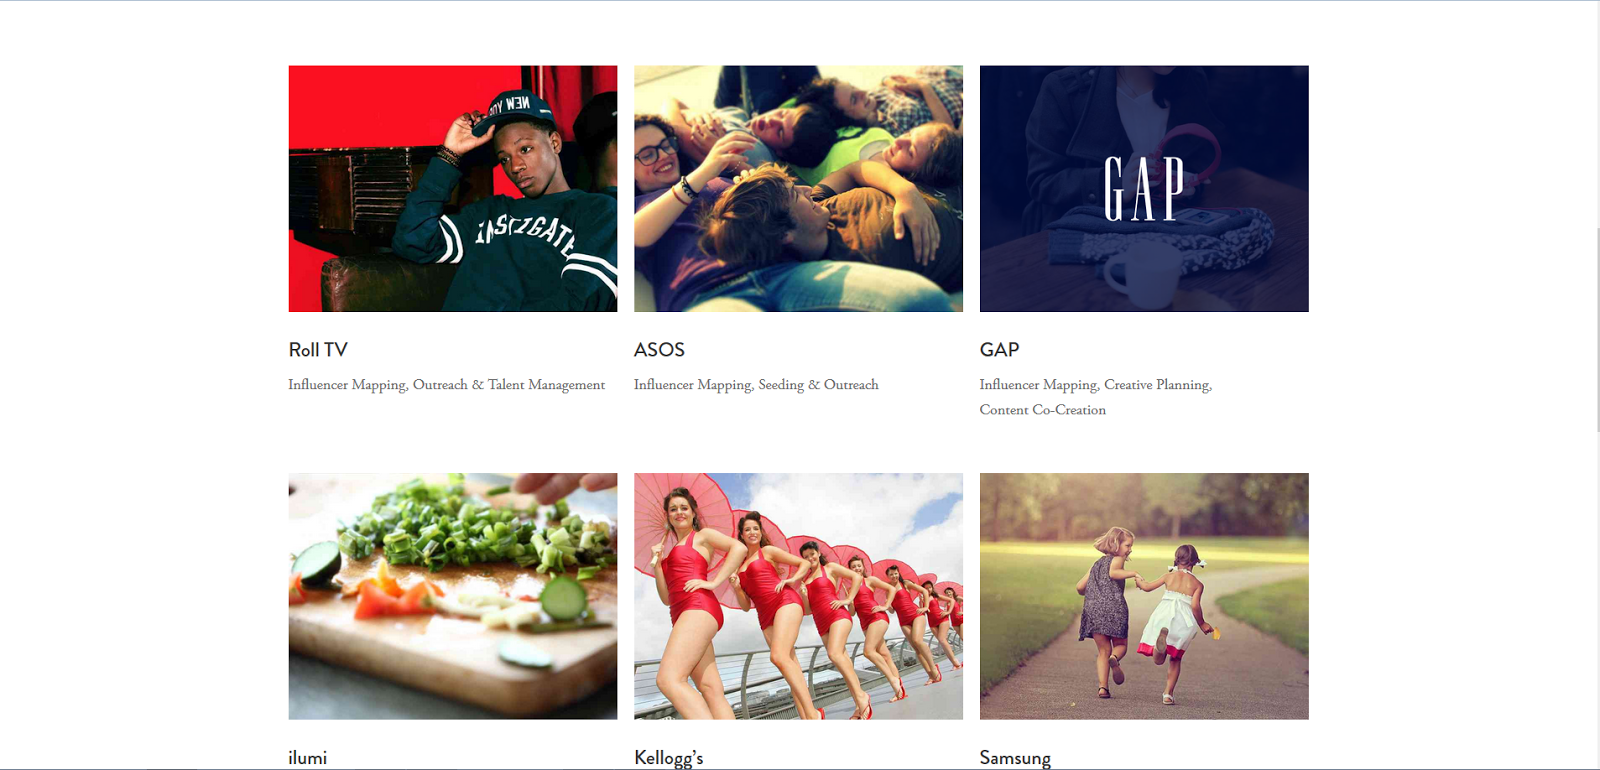
Task: Open the ilumi chopped vegetables image
Action: 453,596
